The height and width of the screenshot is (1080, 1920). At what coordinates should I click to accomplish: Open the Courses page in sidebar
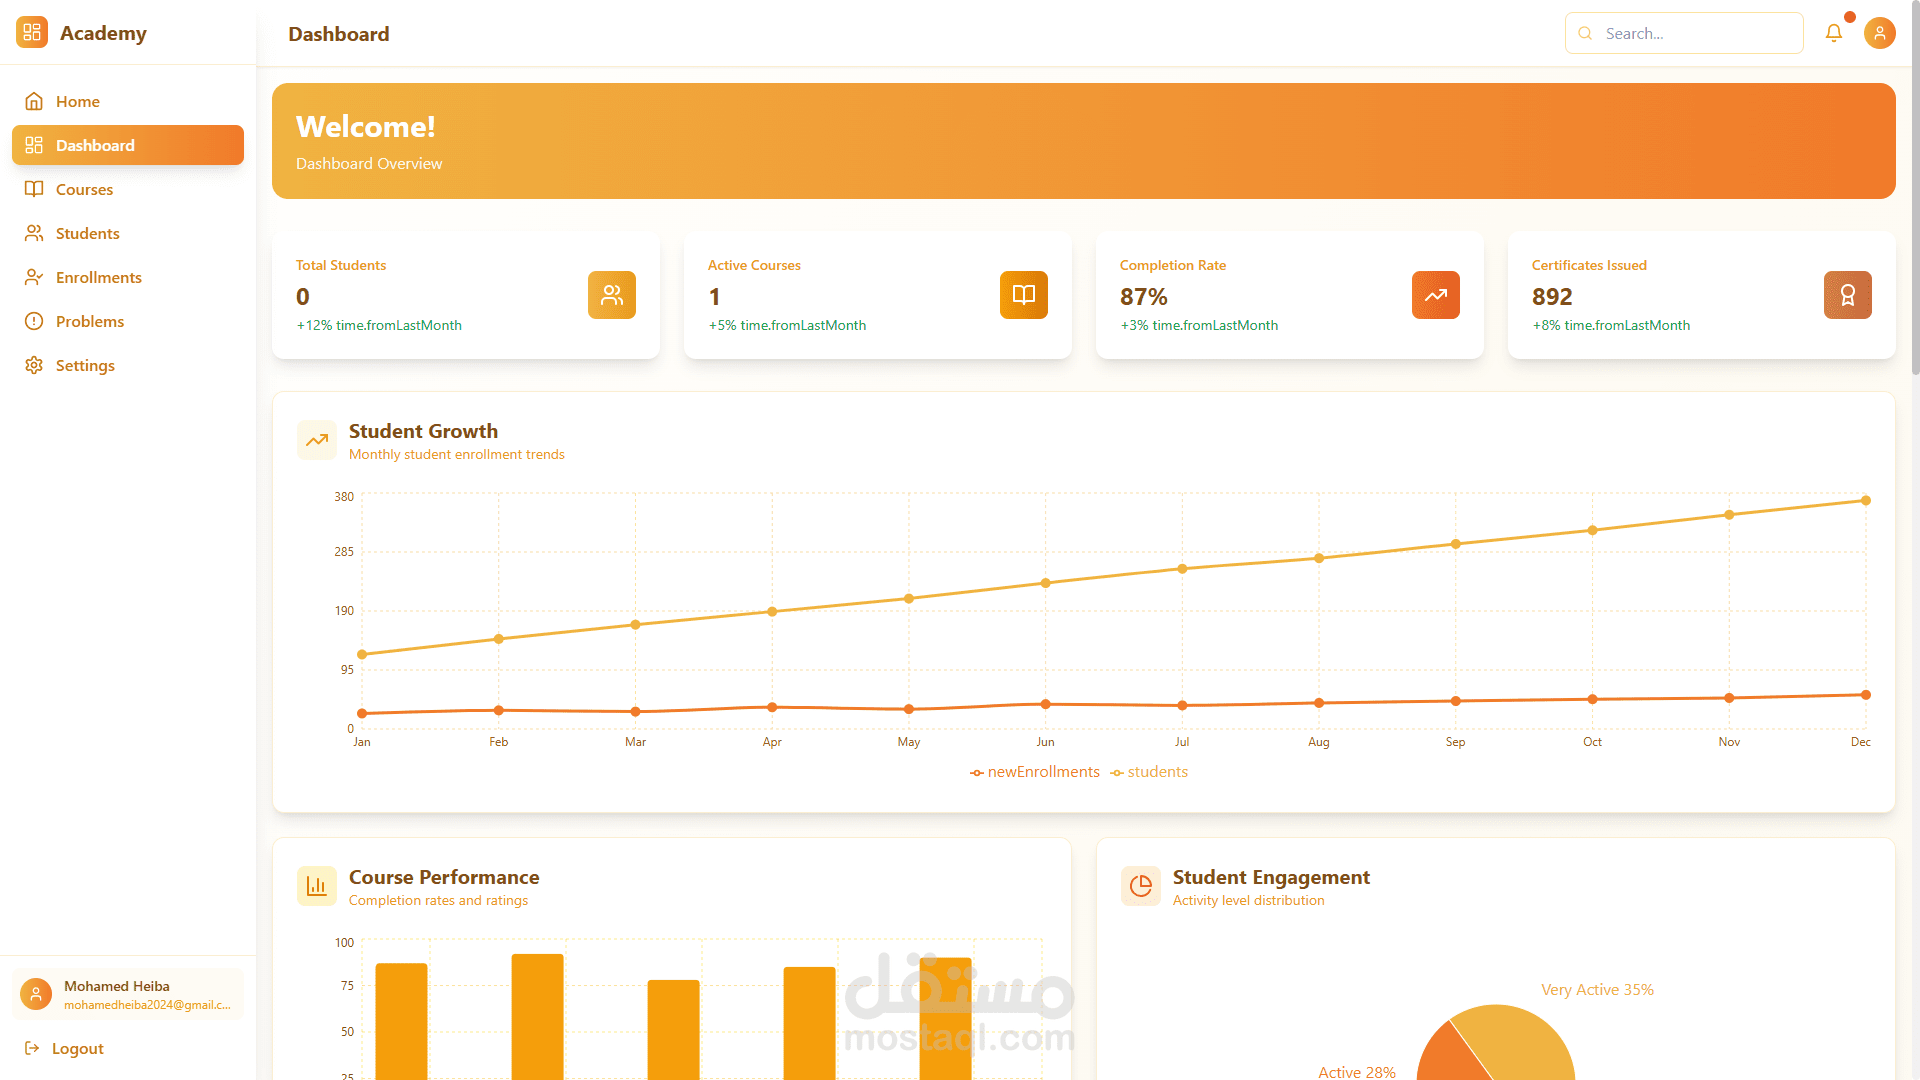[x=84, y=189]
